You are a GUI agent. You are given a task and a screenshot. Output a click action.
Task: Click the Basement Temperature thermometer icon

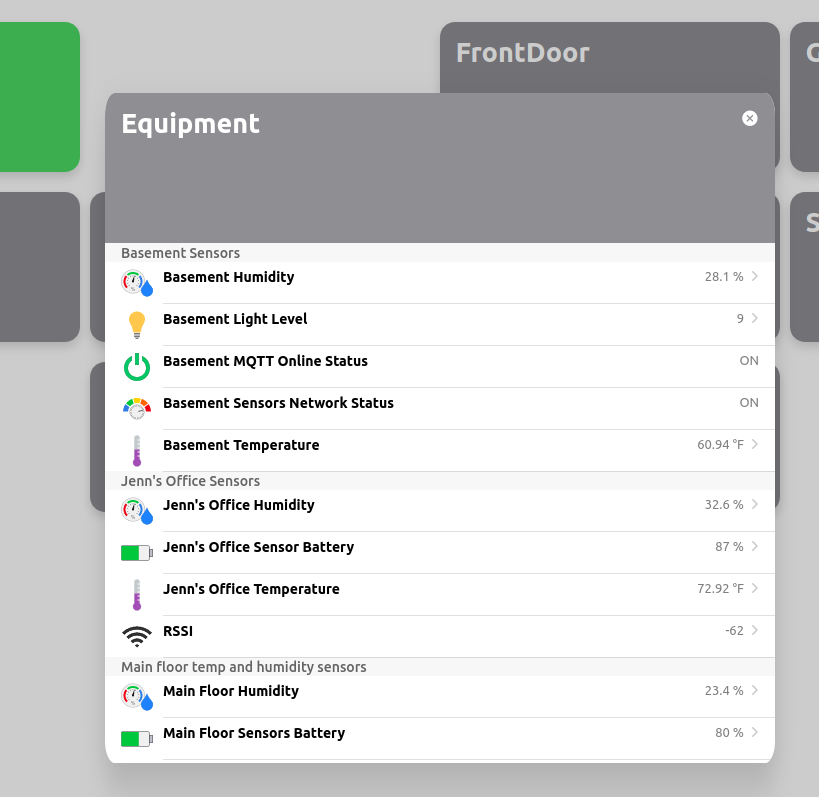click(137, 451)
